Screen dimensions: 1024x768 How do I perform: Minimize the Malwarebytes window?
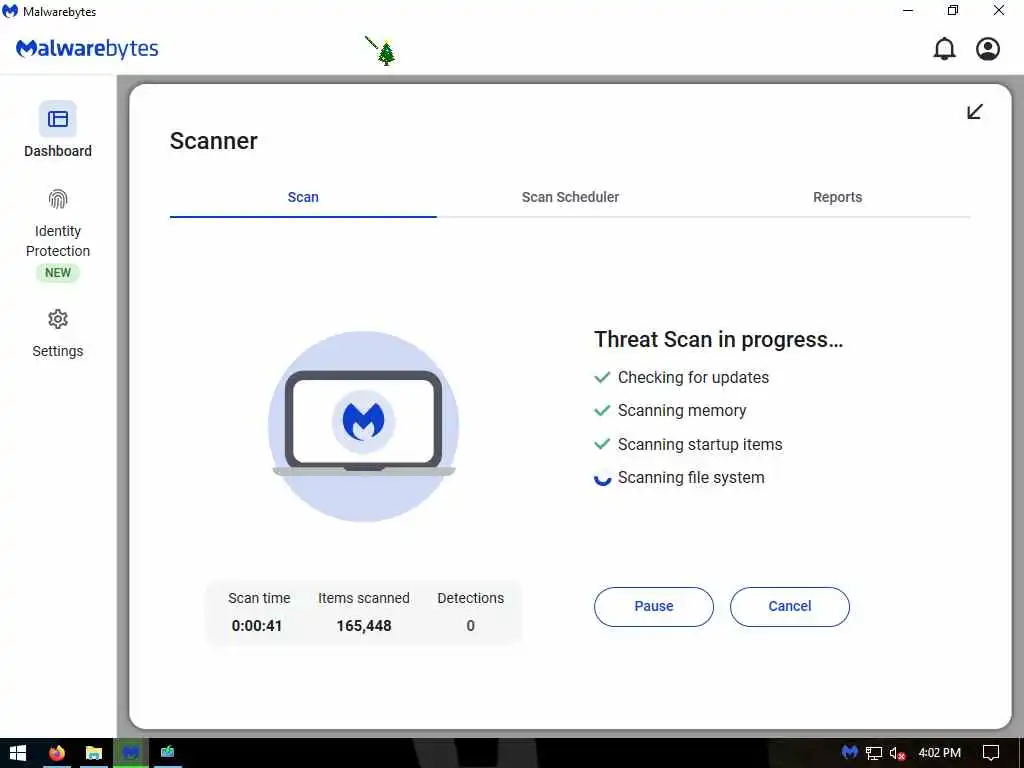908,10
